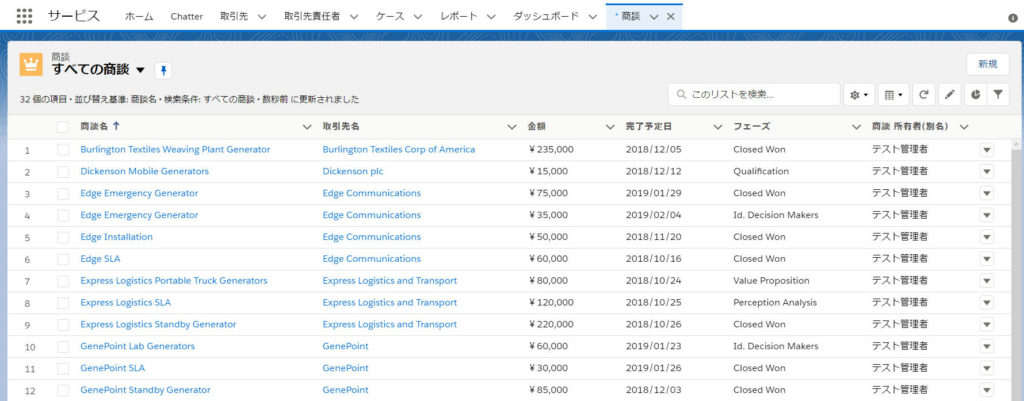Expand the すべての商談 list view selector
The image size is (1024, 401).
[x=140, y=70]
